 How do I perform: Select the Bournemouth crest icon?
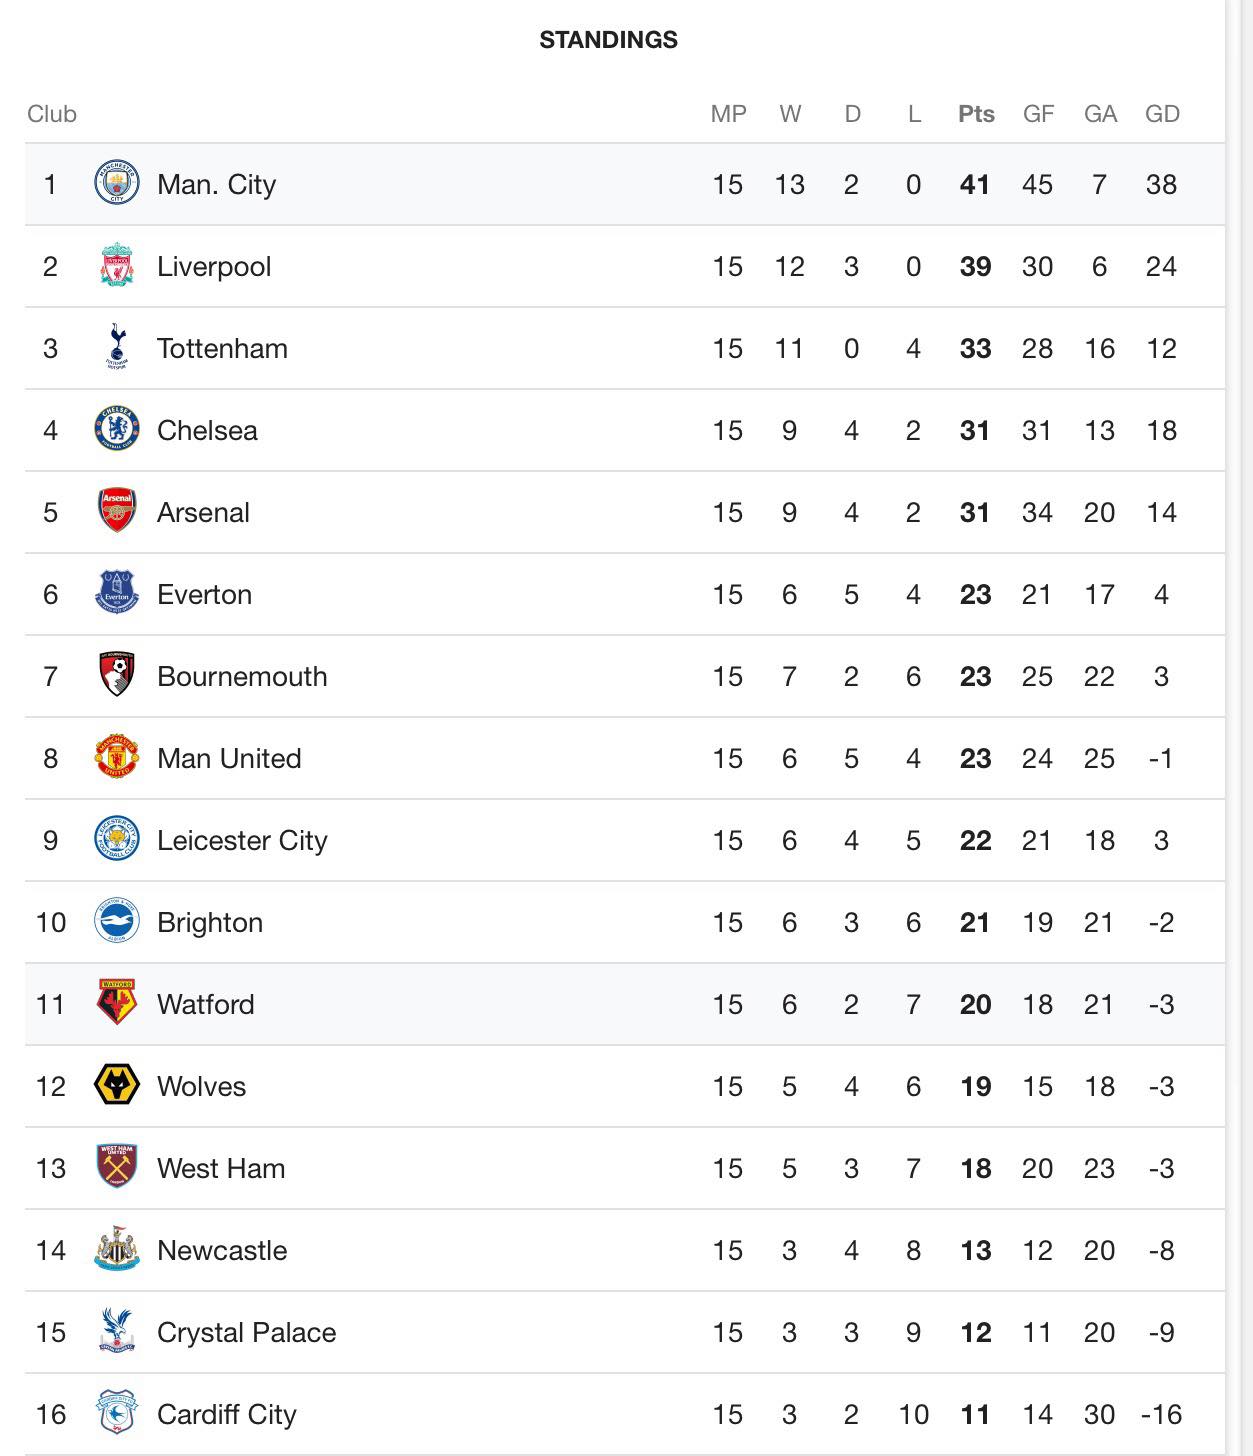tap(116, 676)
